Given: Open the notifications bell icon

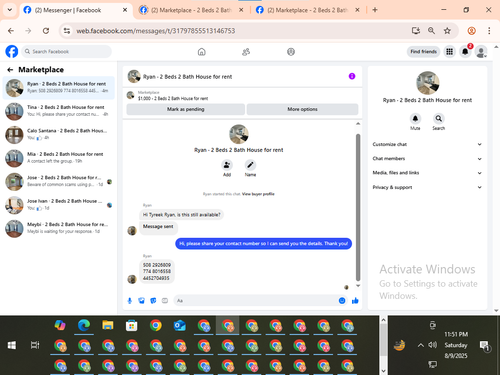Looking at the screenshot, I should tap(465, 52).
